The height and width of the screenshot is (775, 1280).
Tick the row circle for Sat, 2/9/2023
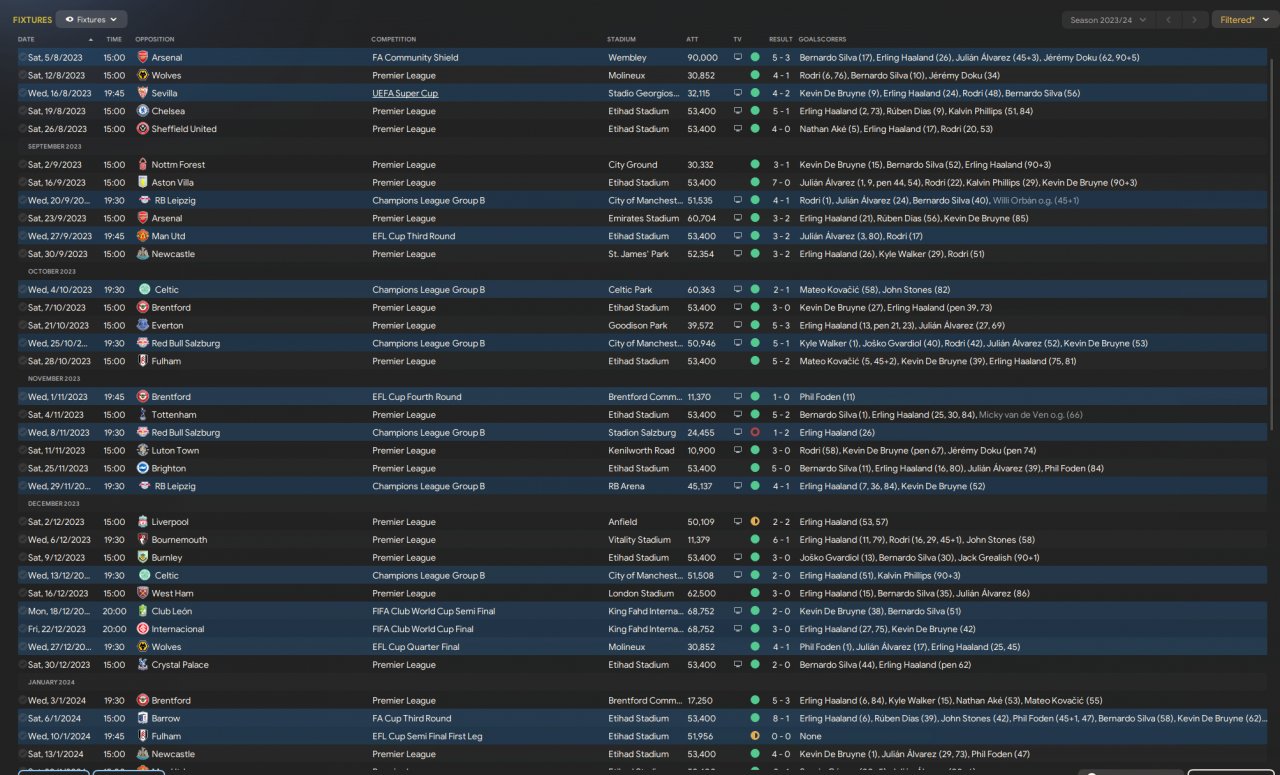[x=22, y=165]
